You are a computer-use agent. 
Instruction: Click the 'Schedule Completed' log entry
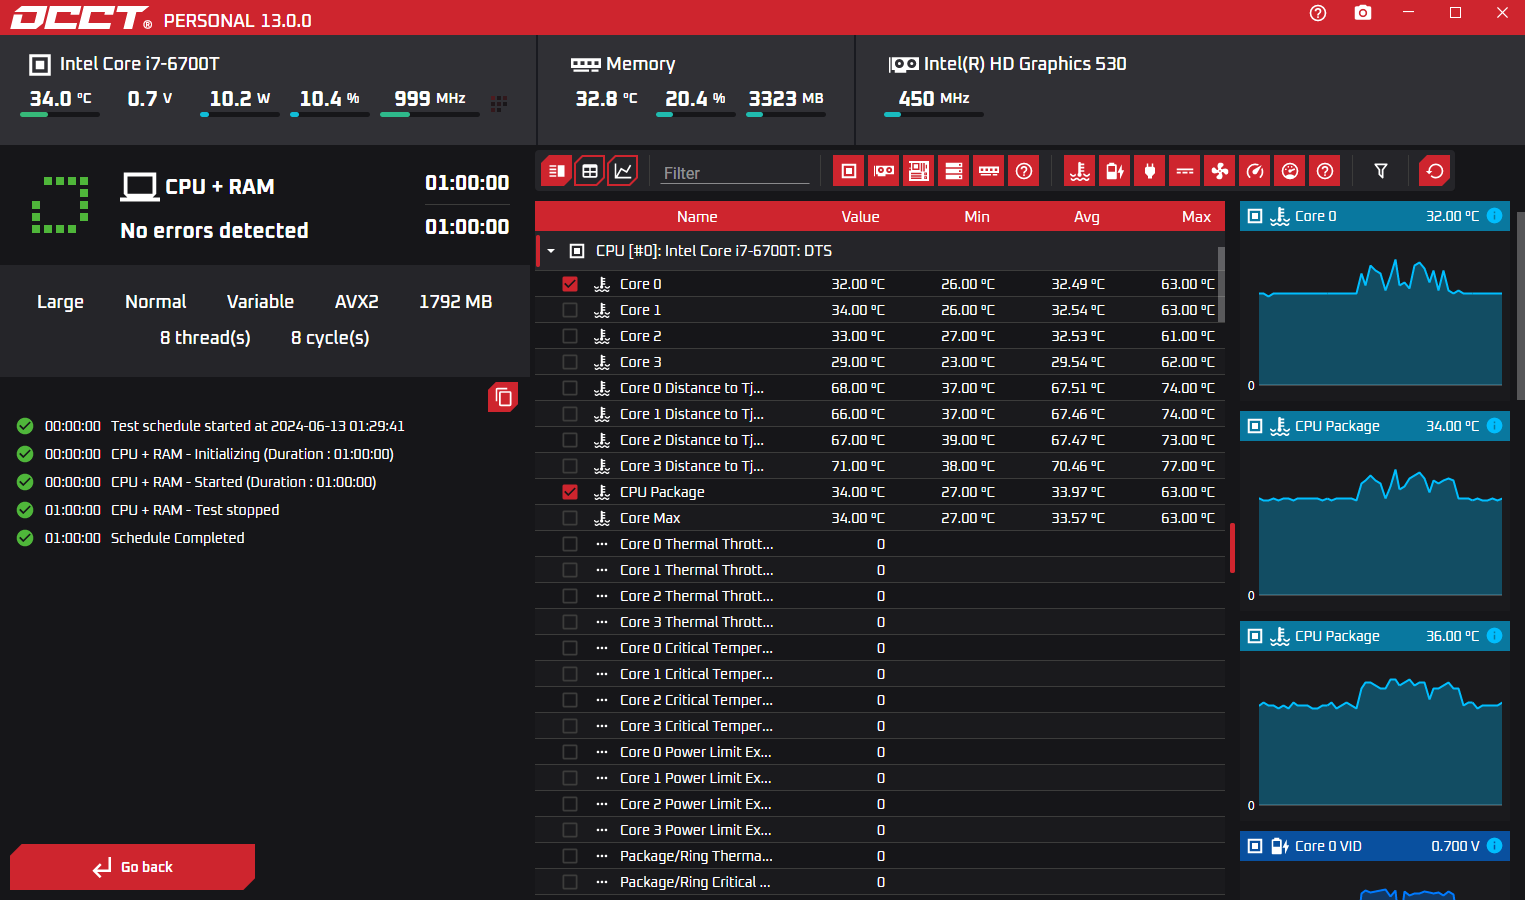(177, 538)
